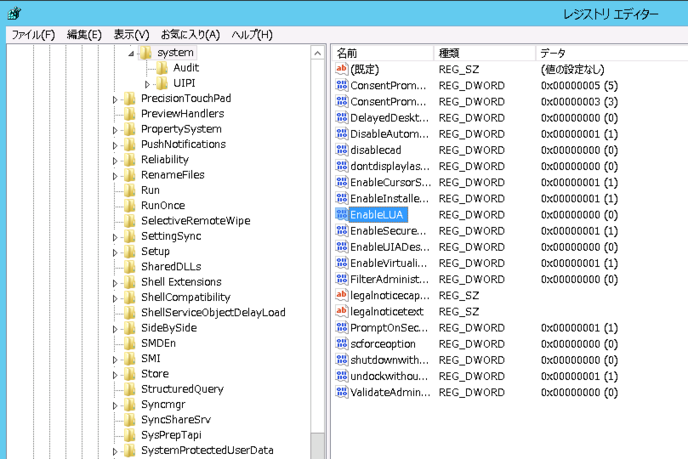Expand the Reliability key
Viewport: 688px width, 459px height.
coord(115,161)
